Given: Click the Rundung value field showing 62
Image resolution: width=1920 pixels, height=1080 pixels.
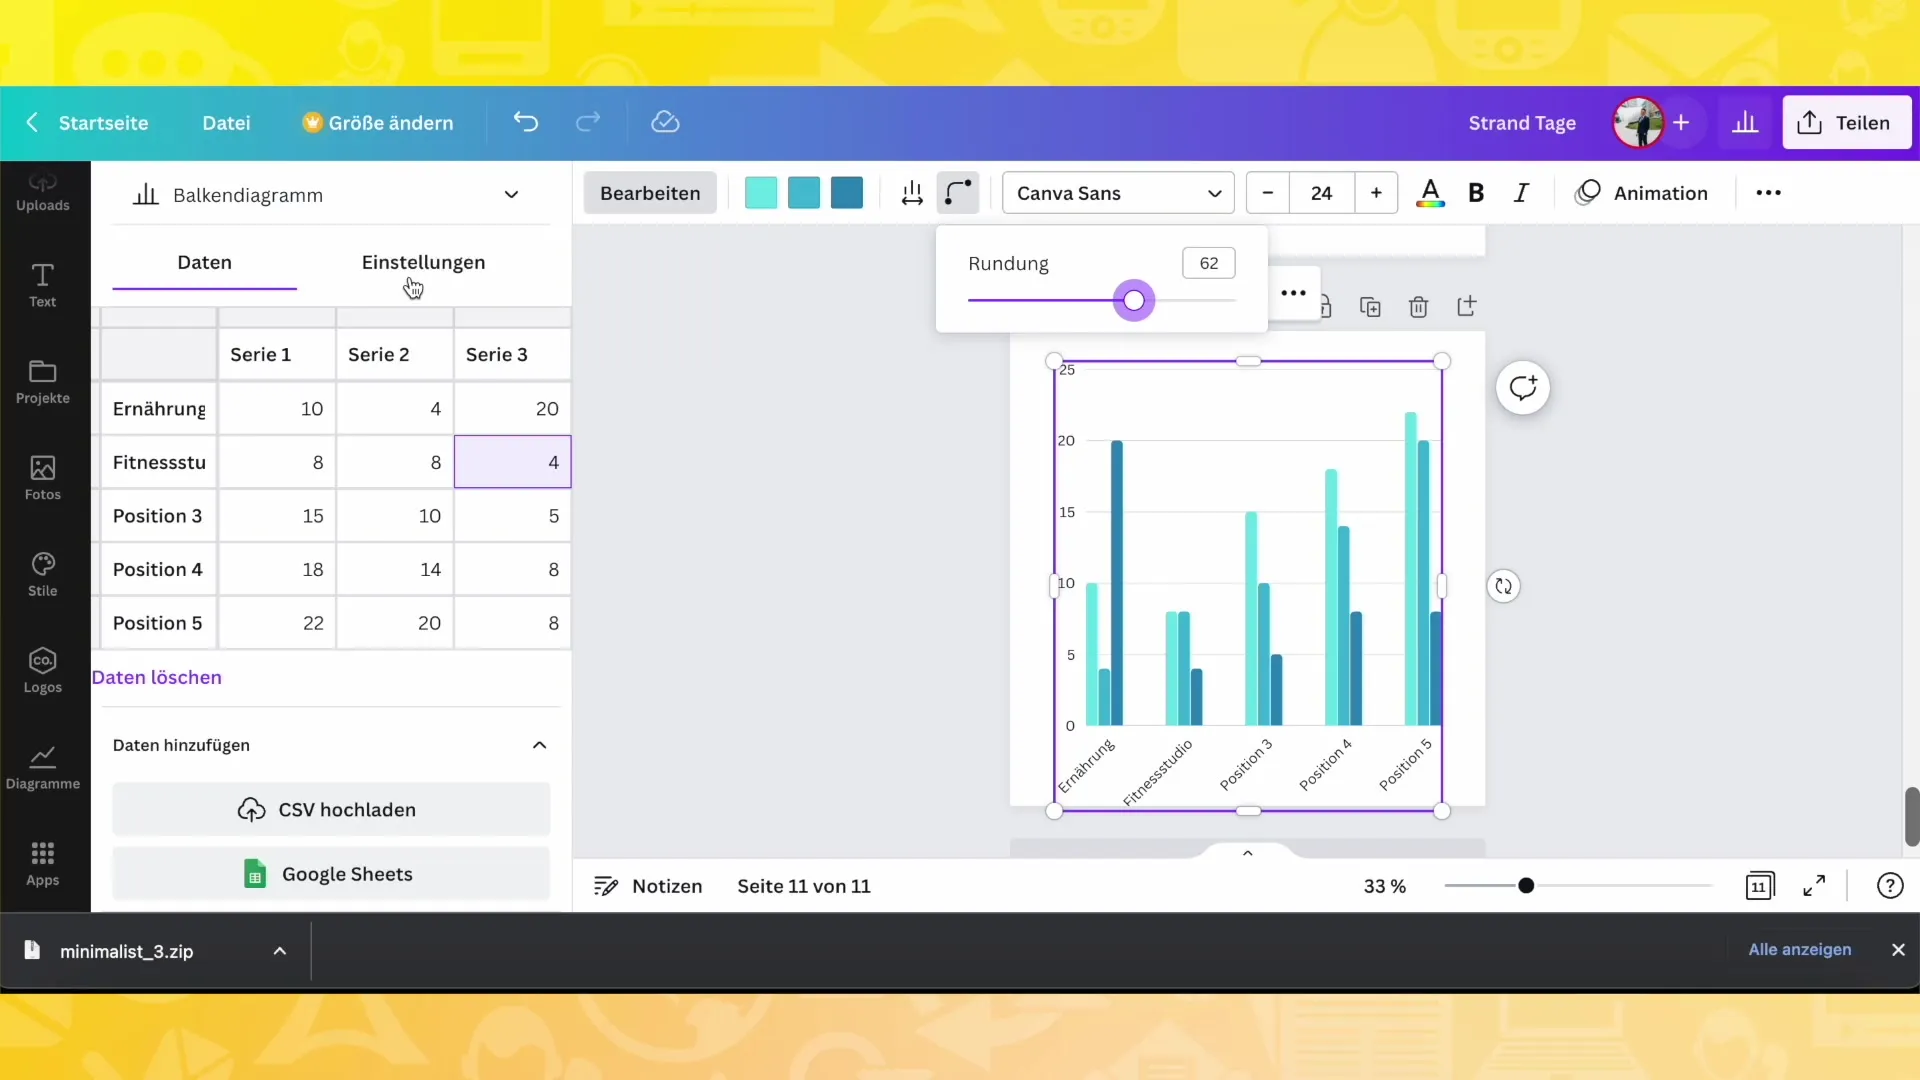Looking at the screenshot, I should coord(1209,263).
